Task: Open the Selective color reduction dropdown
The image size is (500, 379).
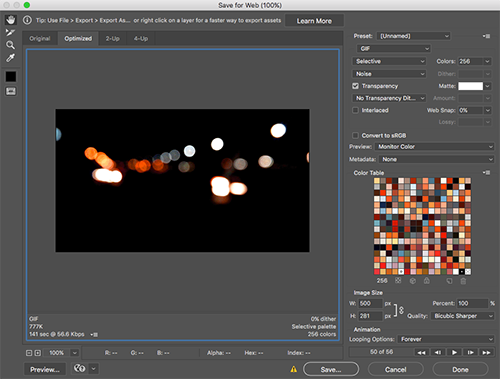Action: (389, 61)
